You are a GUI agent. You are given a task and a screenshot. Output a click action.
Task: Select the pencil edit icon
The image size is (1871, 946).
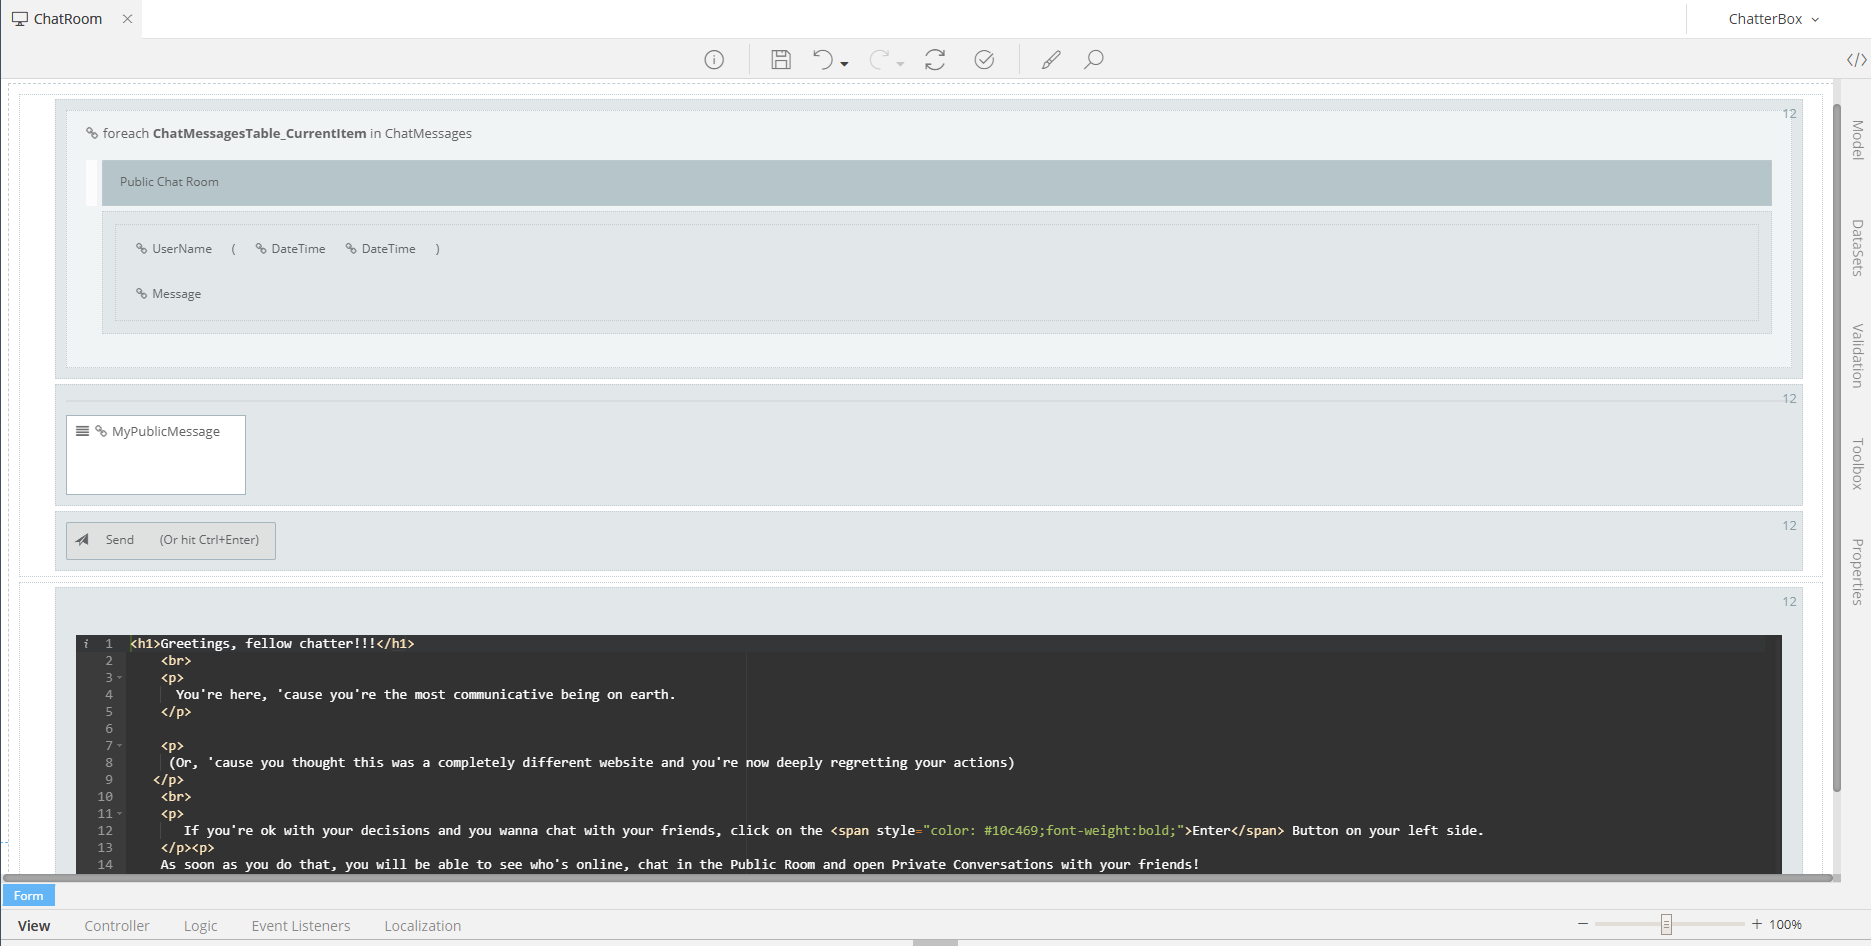pyautogui.click(x=1051, y=60)
